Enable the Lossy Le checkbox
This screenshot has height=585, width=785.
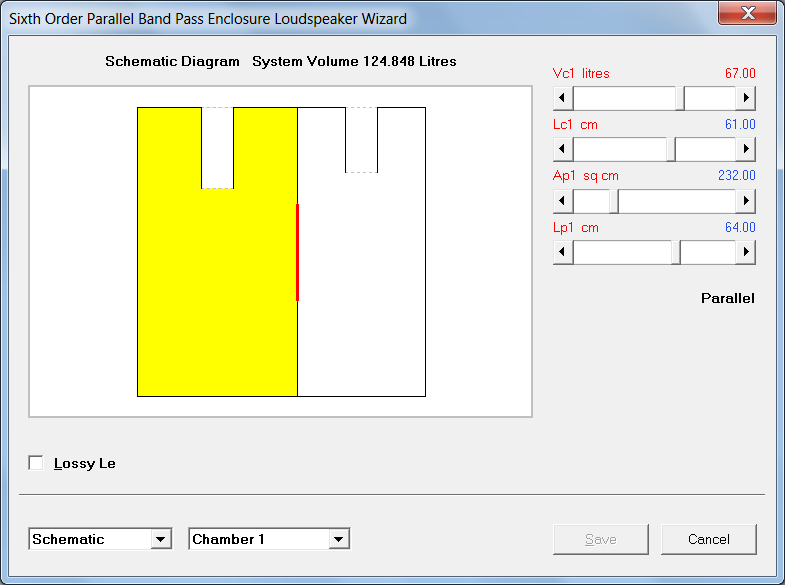coord(36,463)
